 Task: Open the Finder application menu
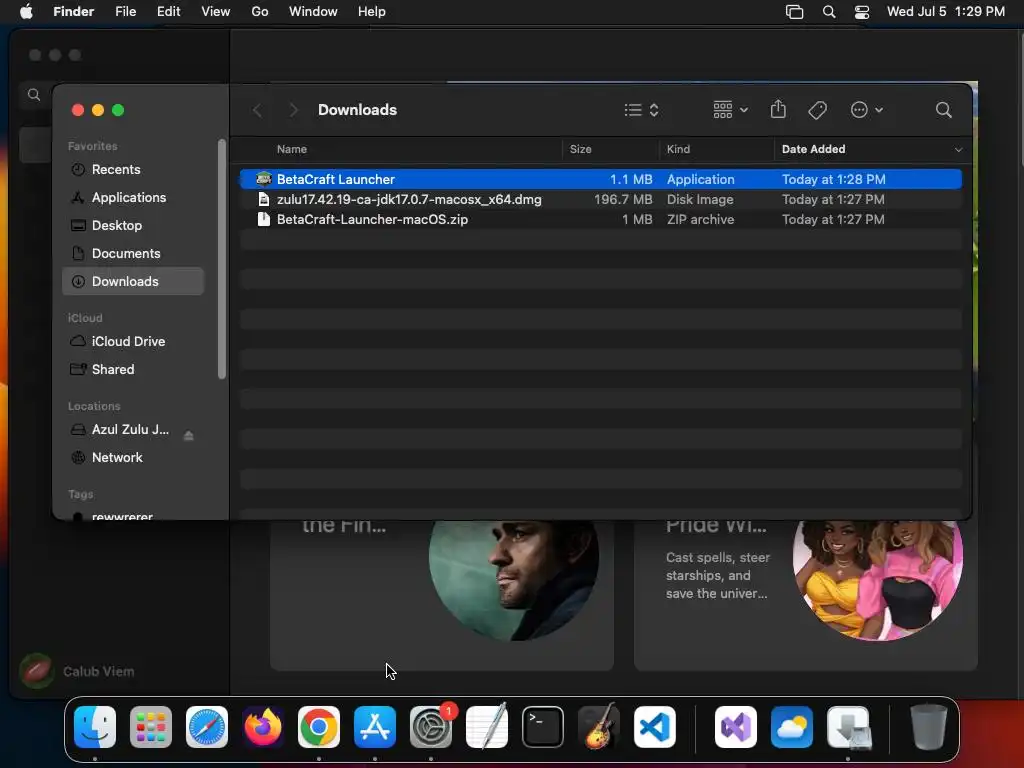pyautogui.click(x=74, y=12)
